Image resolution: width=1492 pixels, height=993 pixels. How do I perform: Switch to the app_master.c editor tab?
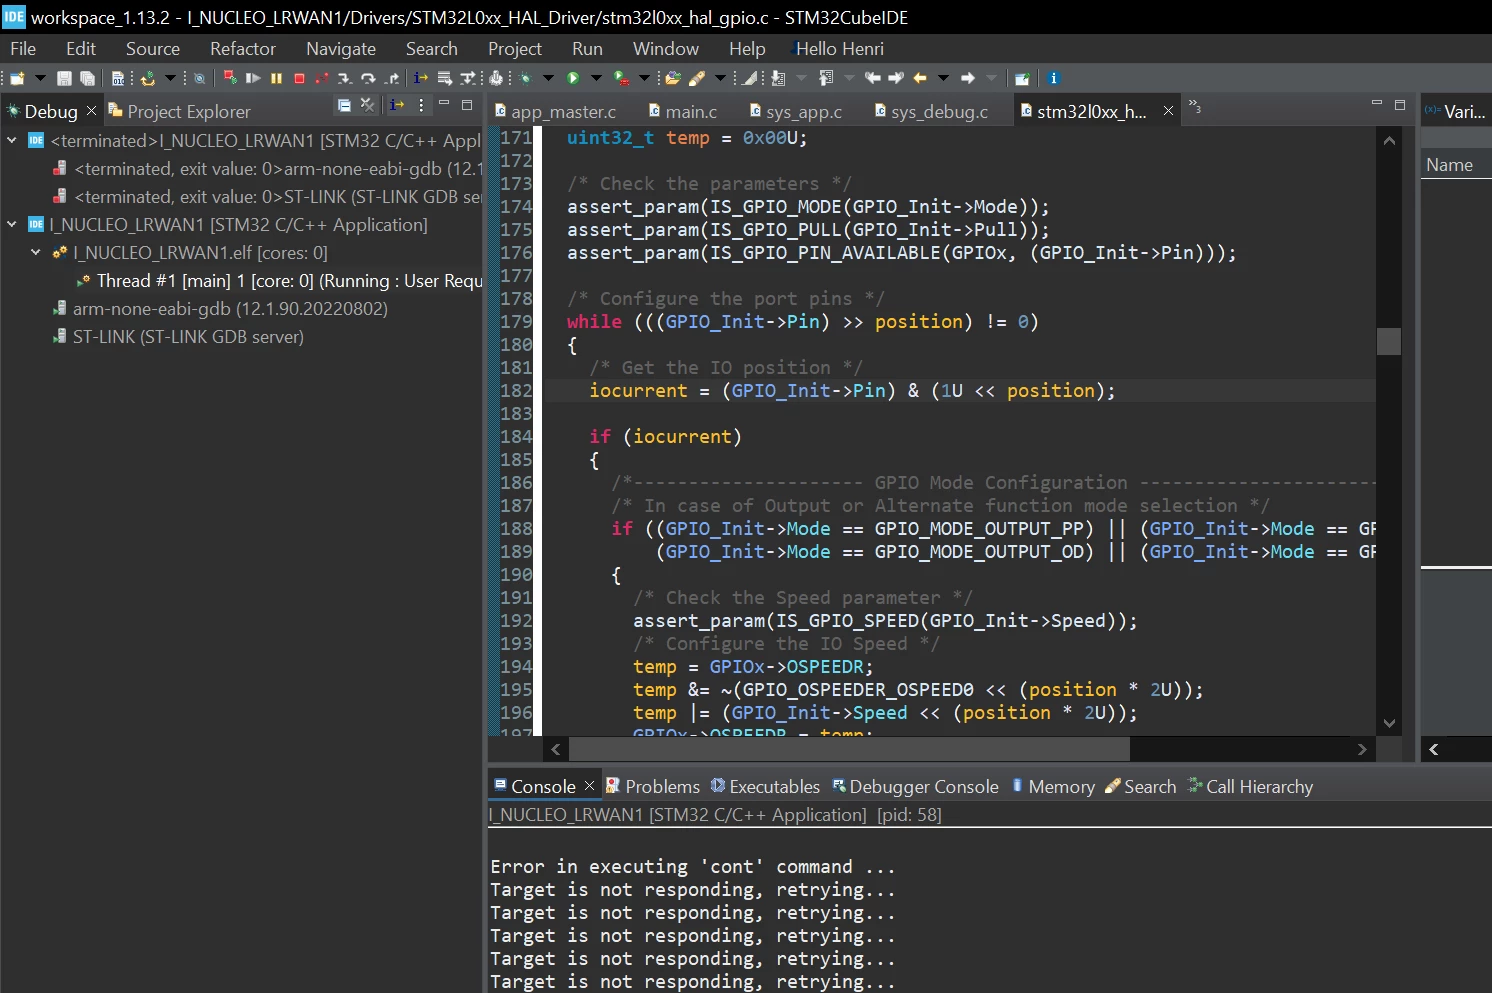[x=555, y=111]
